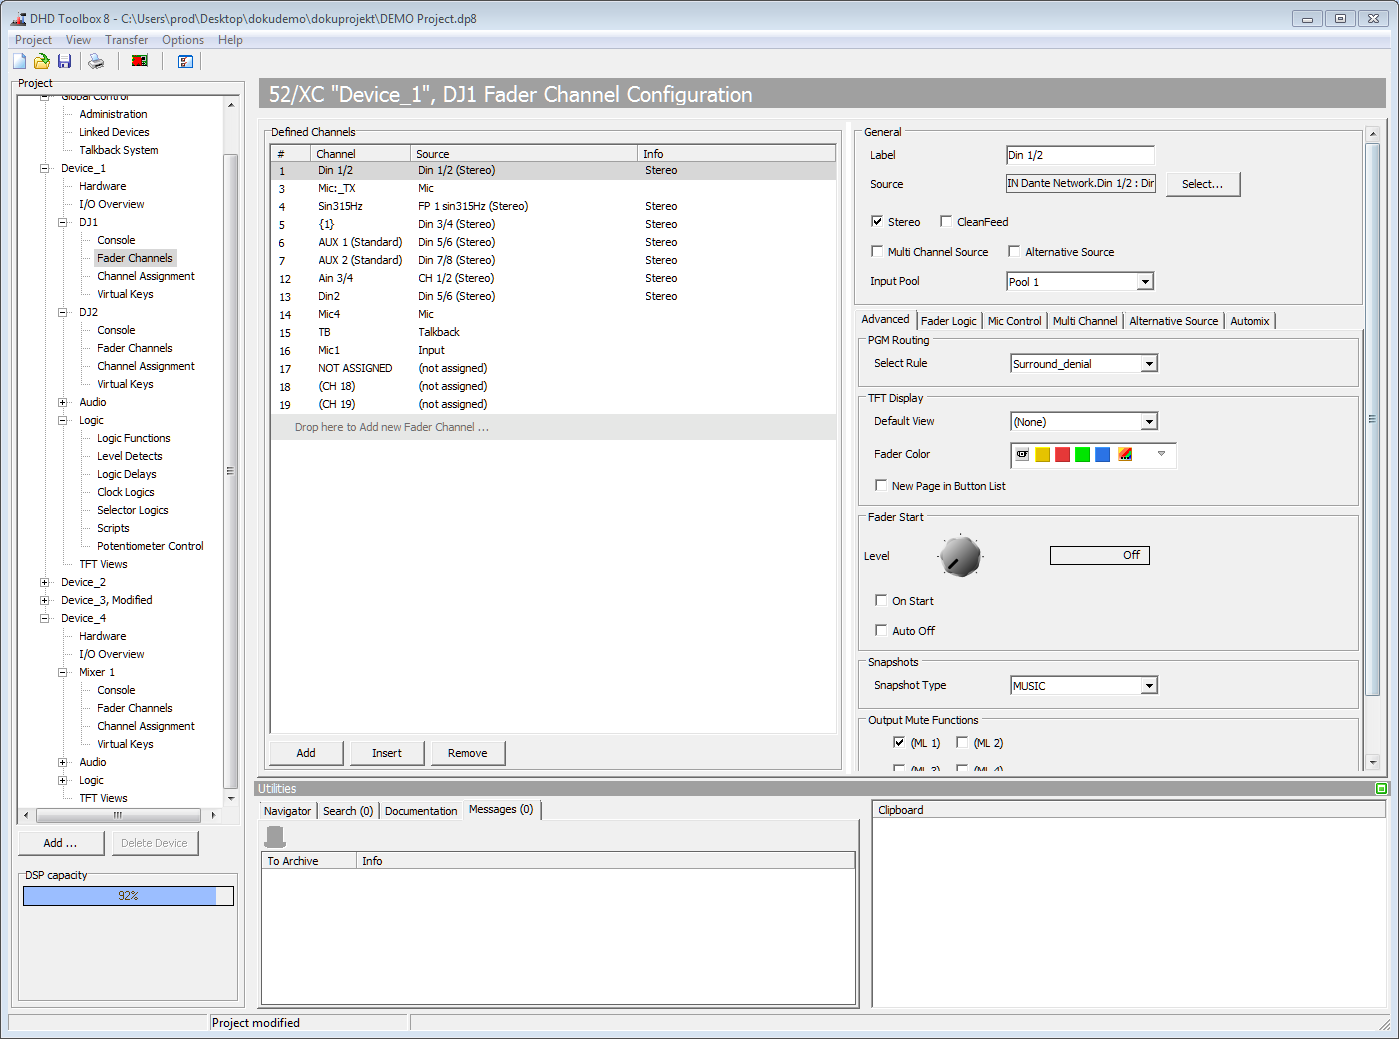Click the archive icon in the Utilities panel

point(274,836)
